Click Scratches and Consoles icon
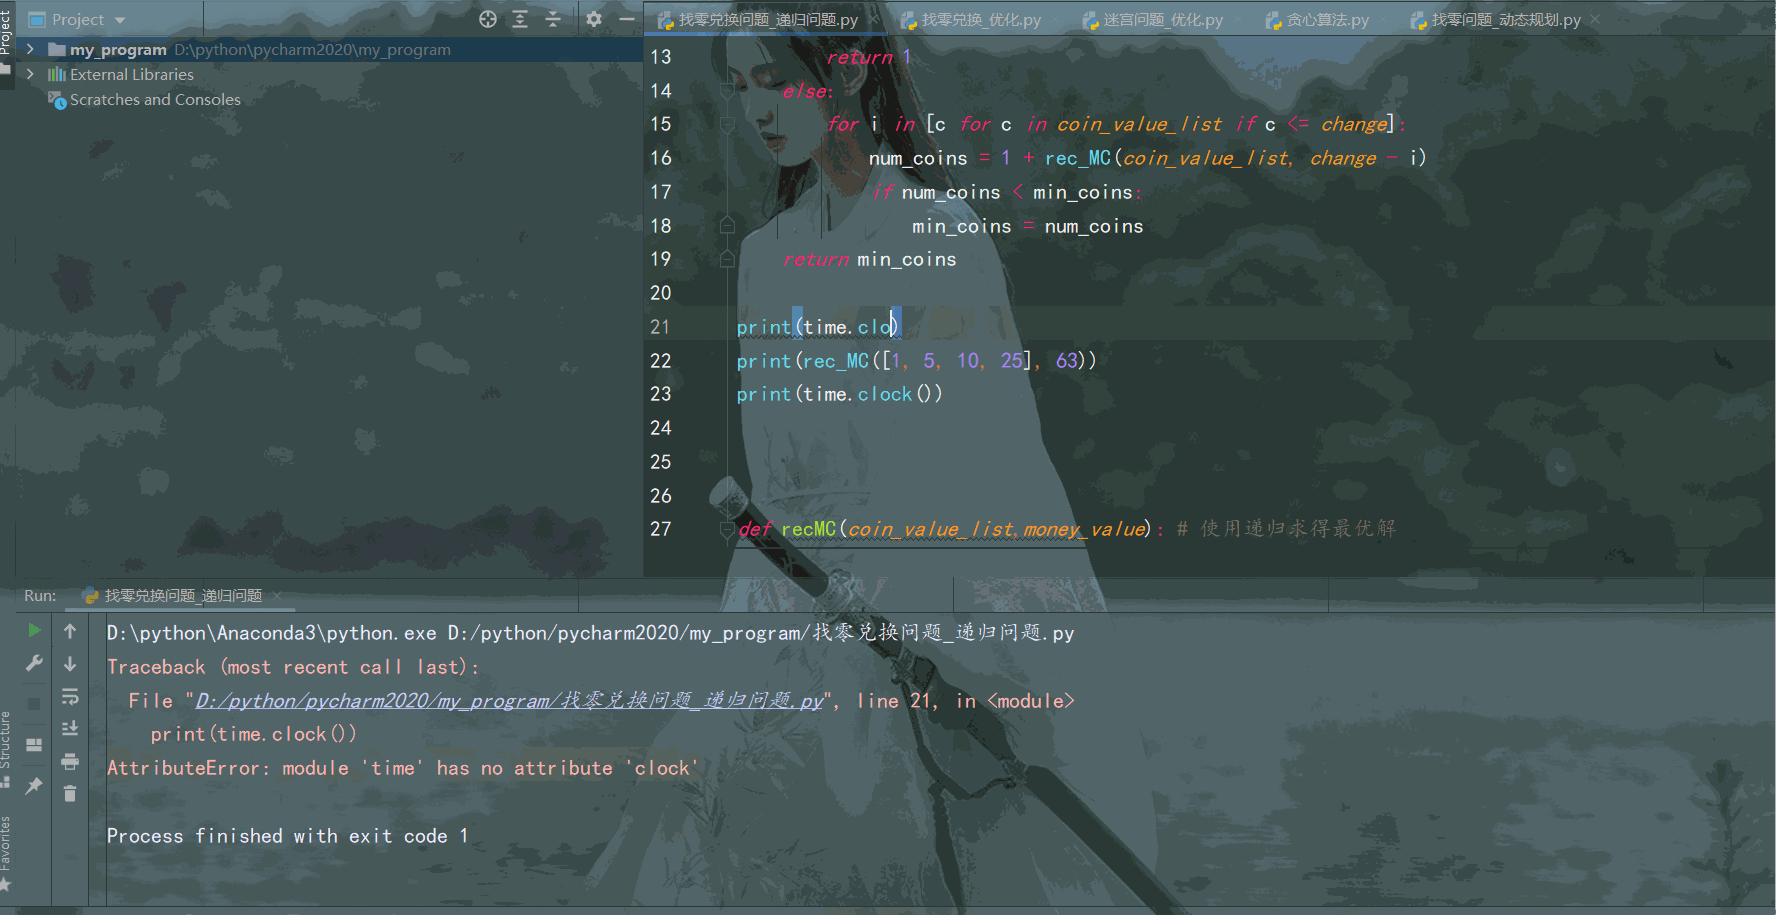The image size is (1776, 915). pyautogui.click(x=57, y=99)
